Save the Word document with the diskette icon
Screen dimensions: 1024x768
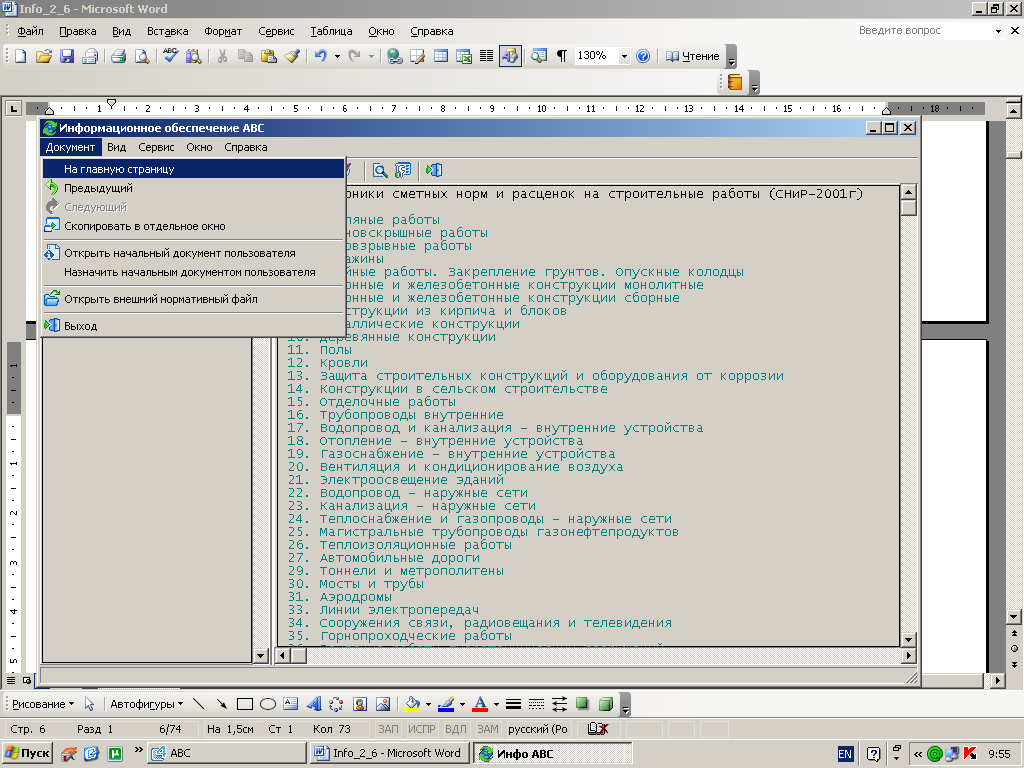(x=67, y=56)
